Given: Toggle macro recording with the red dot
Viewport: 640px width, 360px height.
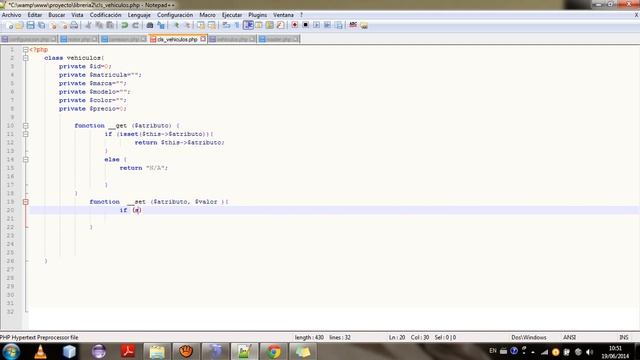Looking at the screenshot, I should 294,25.
